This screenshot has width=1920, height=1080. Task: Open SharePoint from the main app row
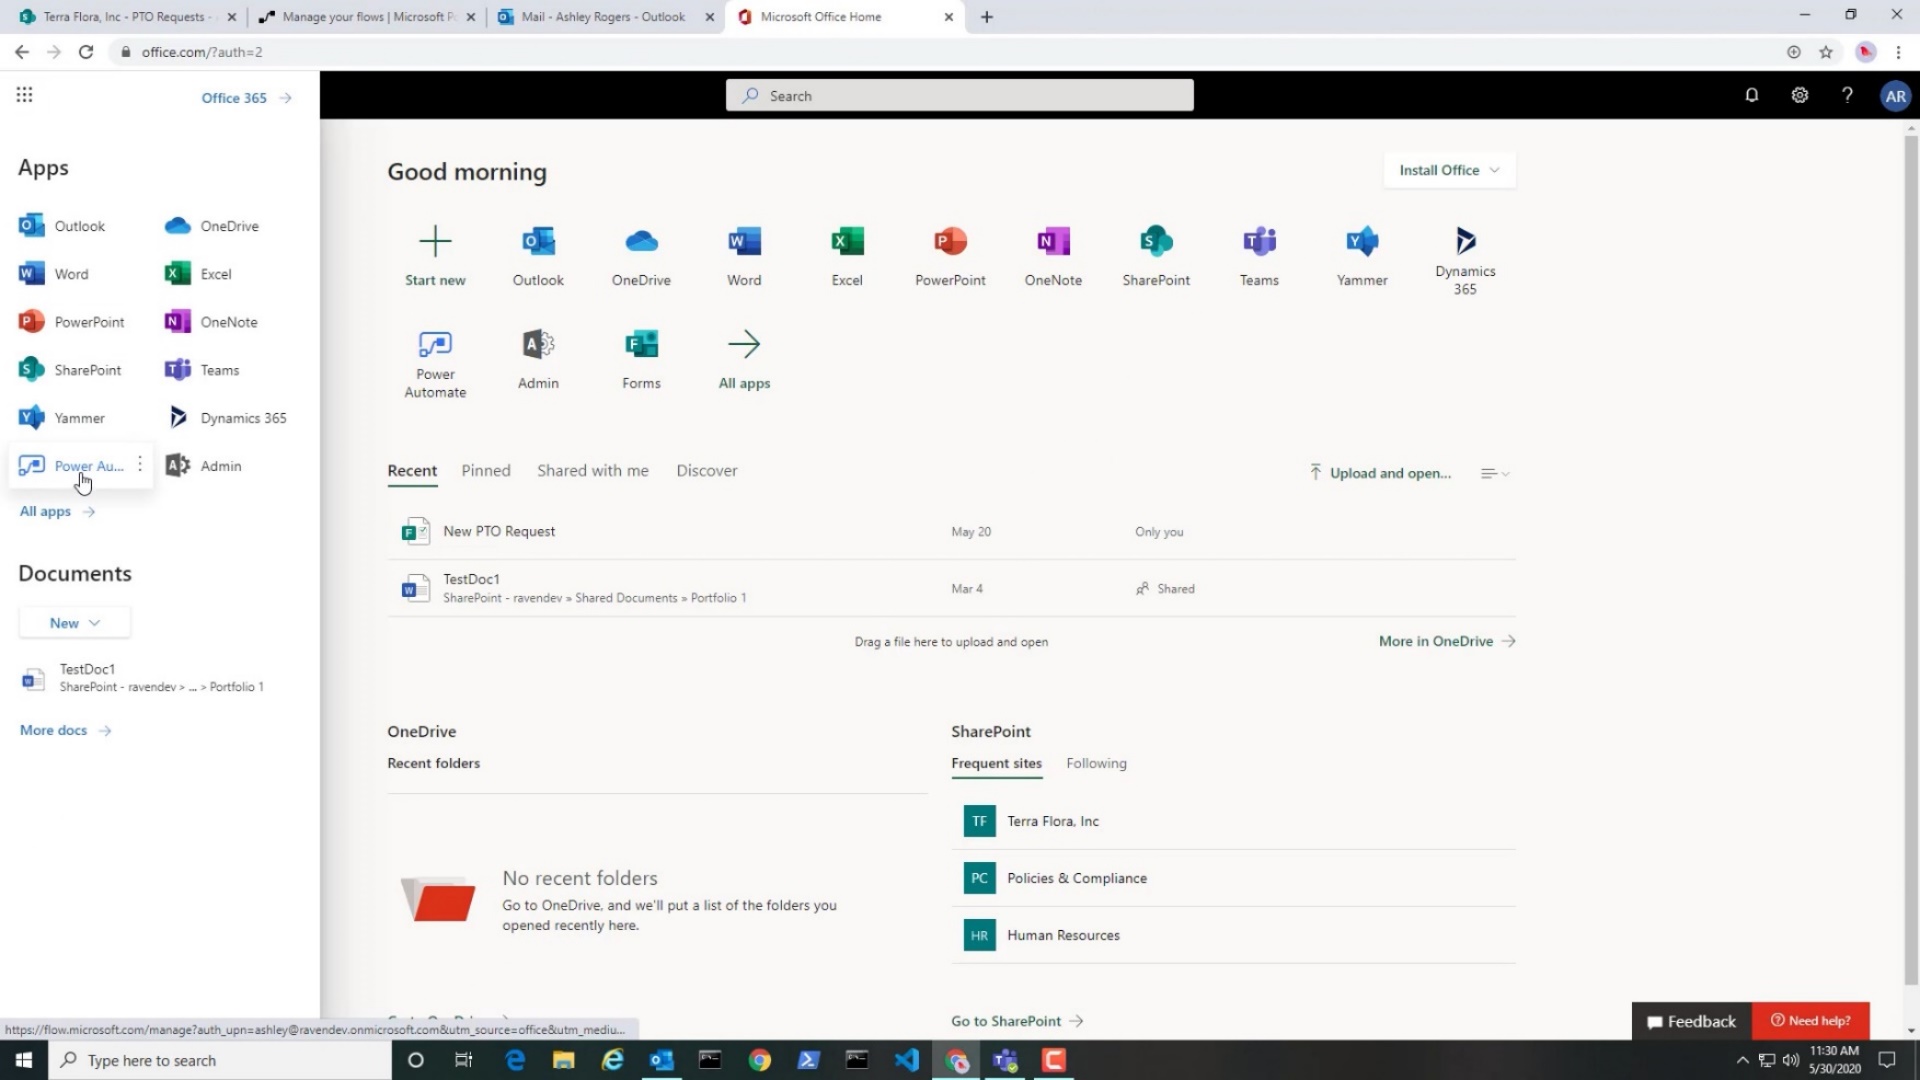(1156, 256)
